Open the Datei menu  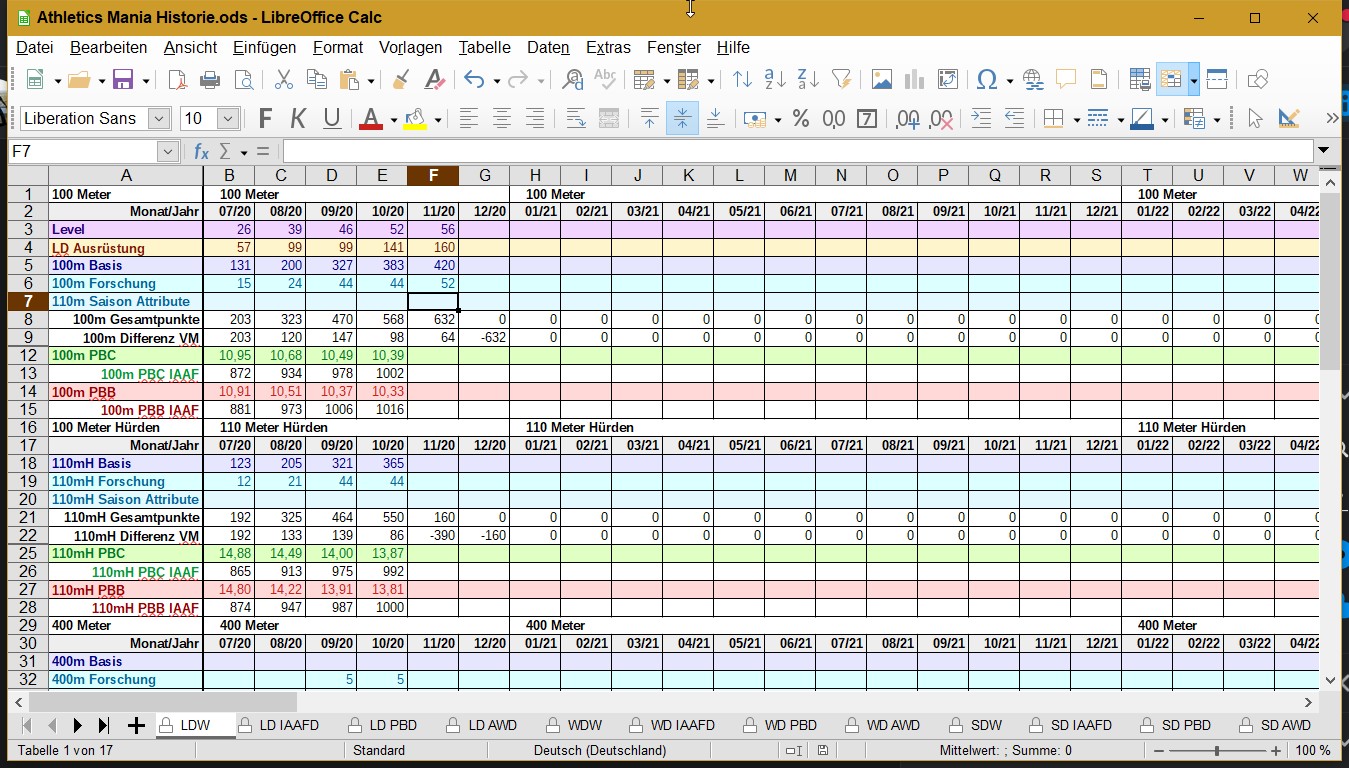[x=35, y=47]
